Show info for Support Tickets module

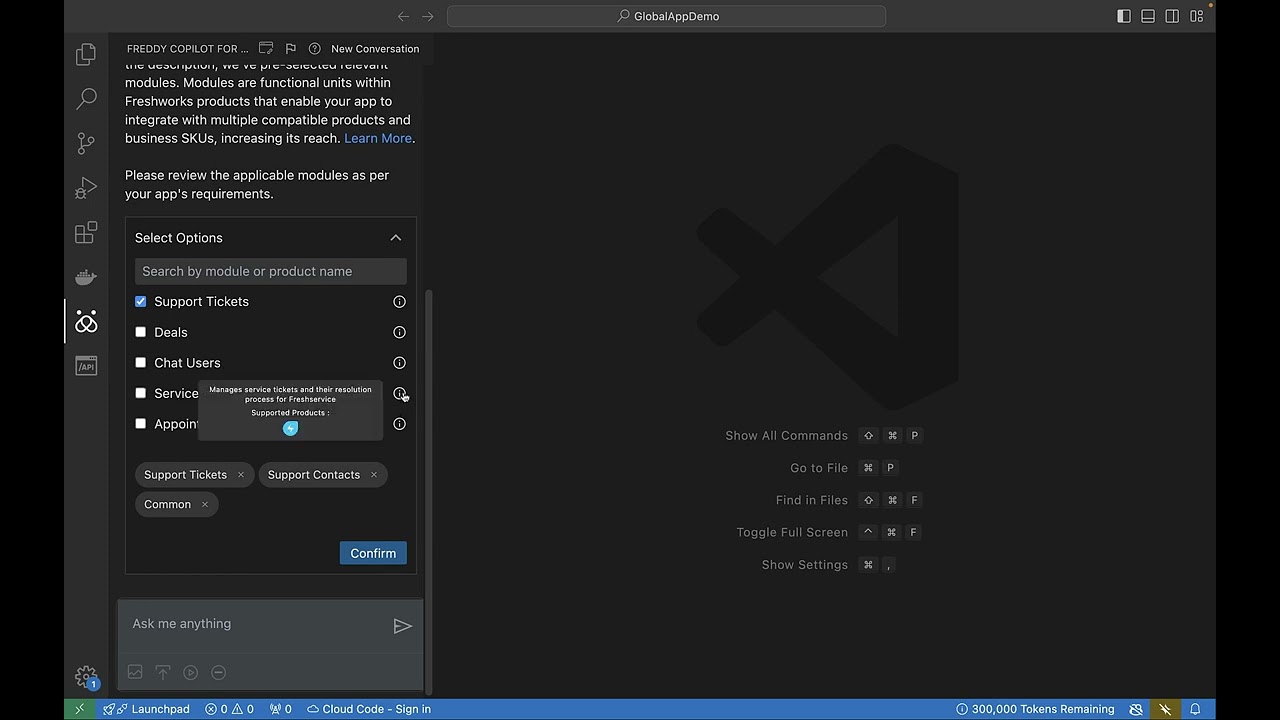[399, 301]
